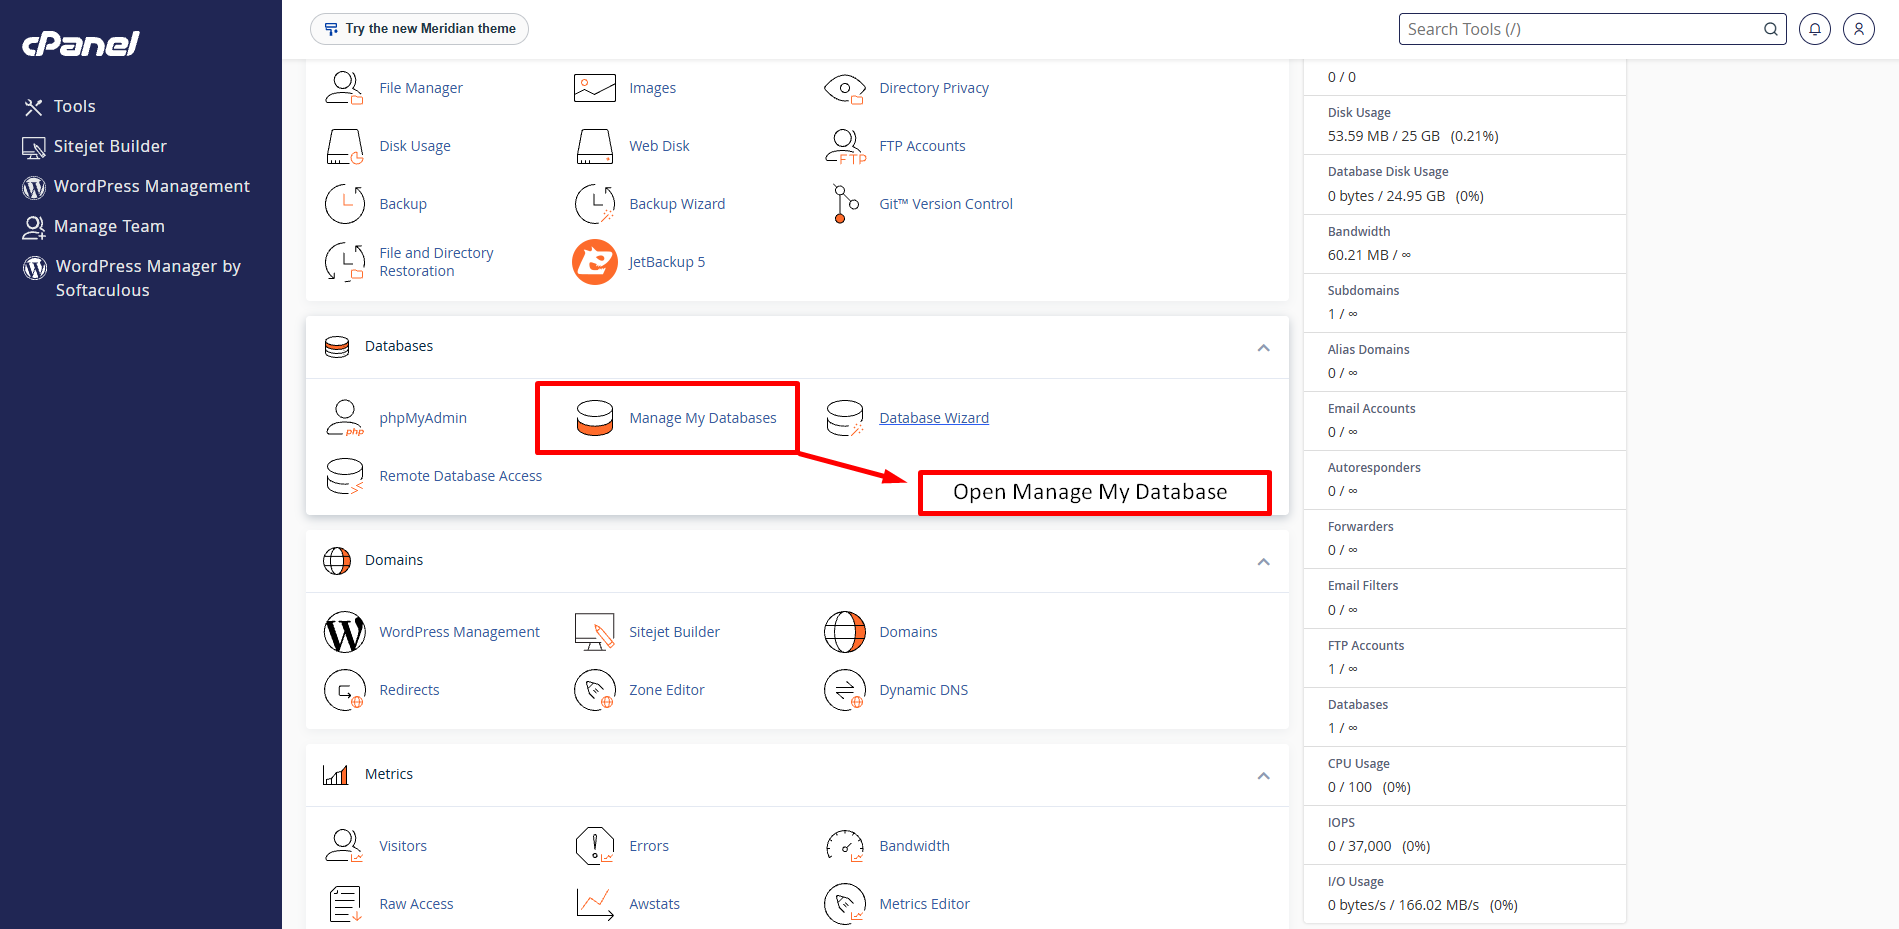The width and height of the screenshot is (1899, 929).
Task: Open the Manage My Databases link
Action: point(703,418)
